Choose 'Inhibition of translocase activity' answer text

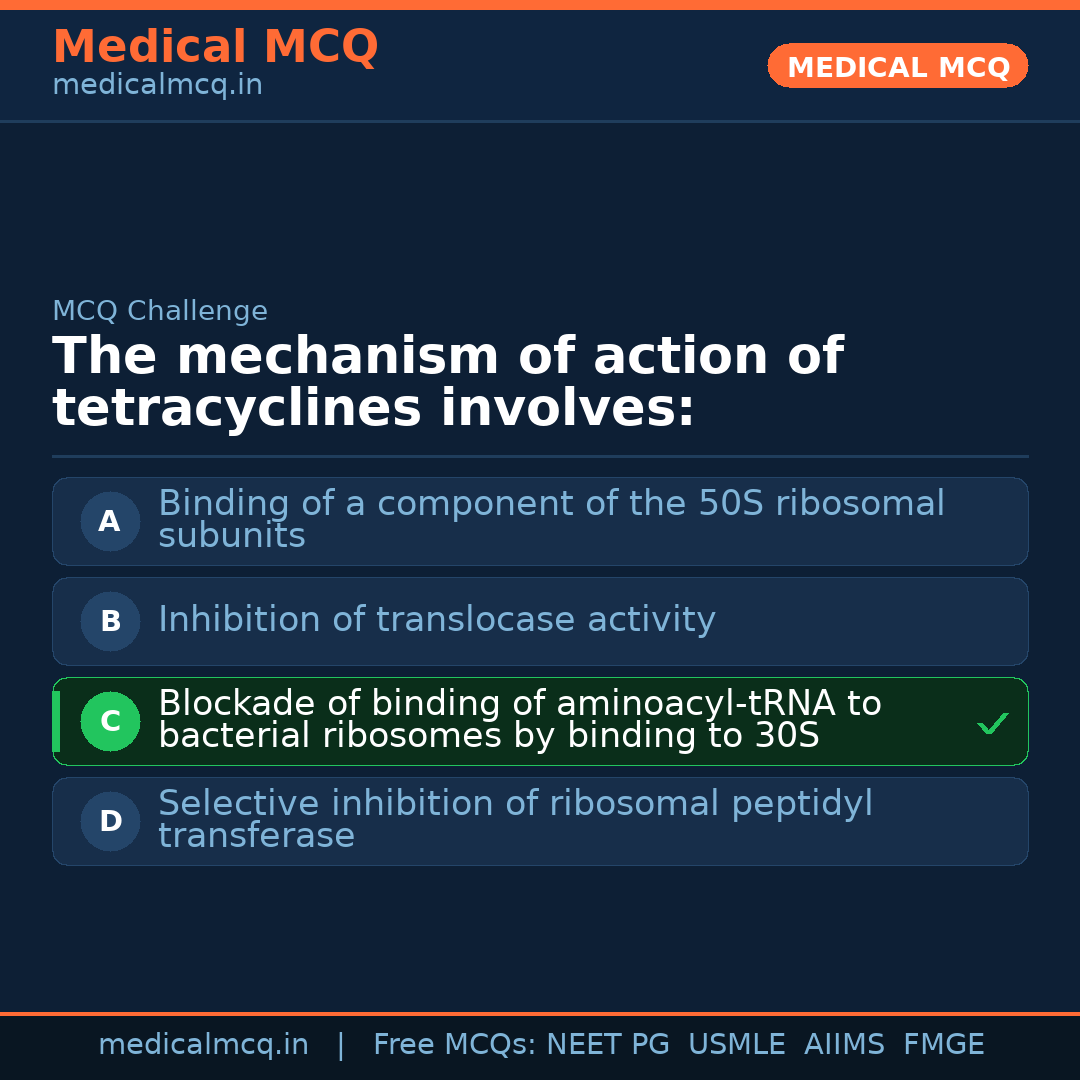436,620
